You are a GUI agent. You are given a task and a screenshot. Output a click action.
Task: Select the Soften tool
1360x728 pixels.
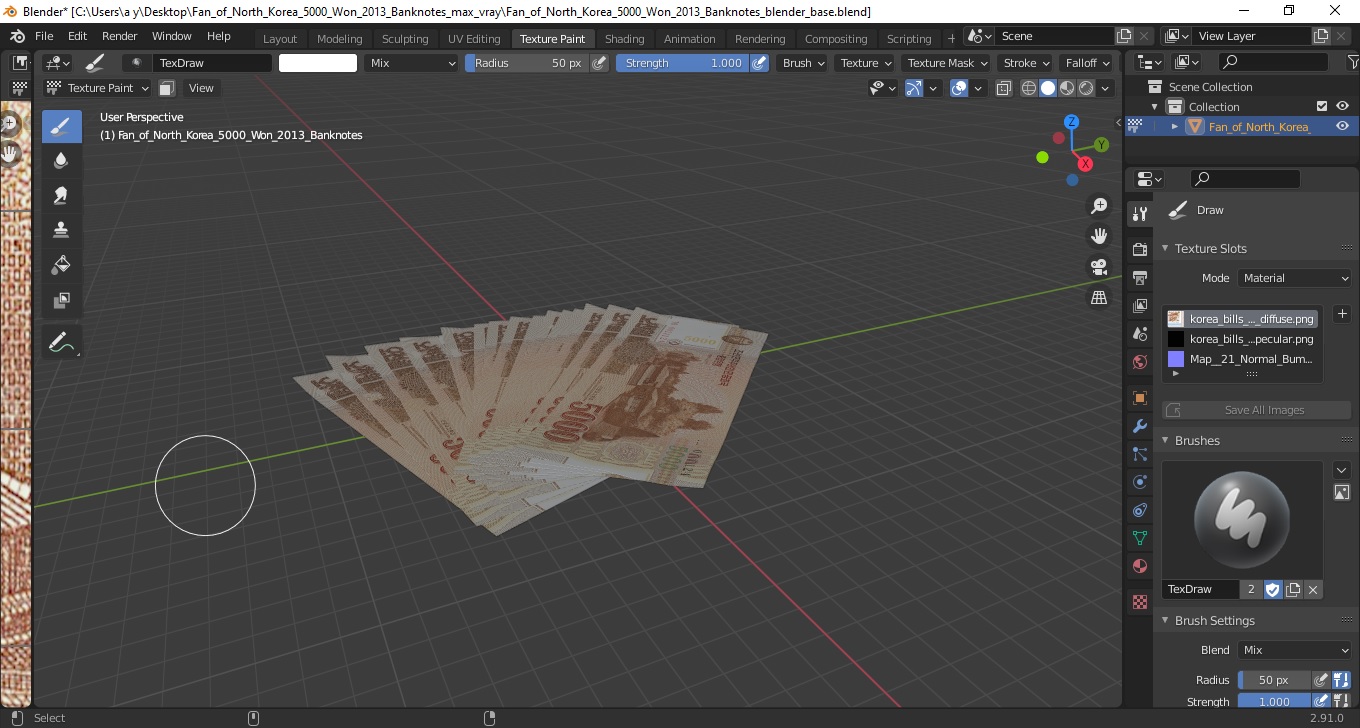[x=61, y=161]
